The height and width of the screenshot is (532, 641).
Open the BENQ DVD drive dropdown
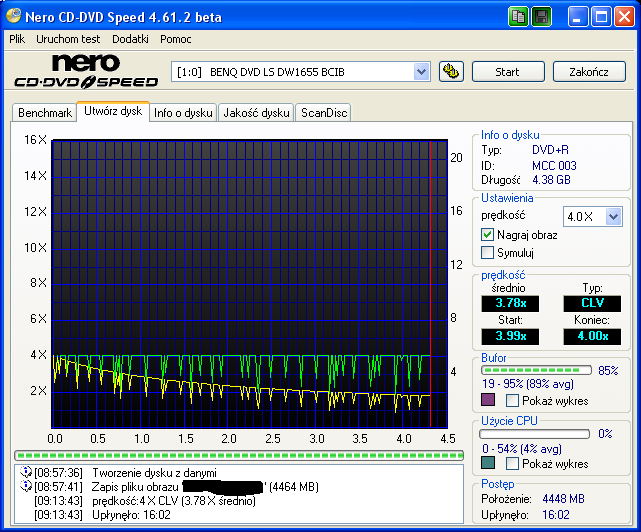(x=421, y=72)
